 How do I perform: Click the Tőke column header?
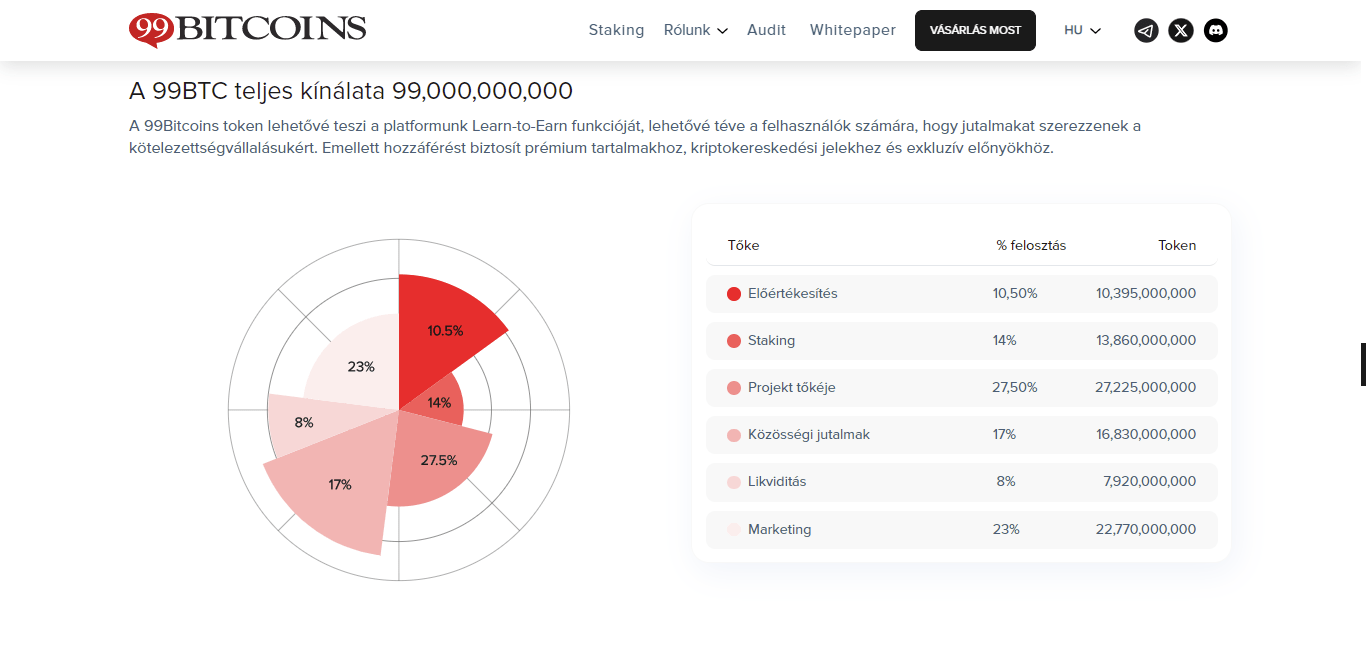pos(743,246)
